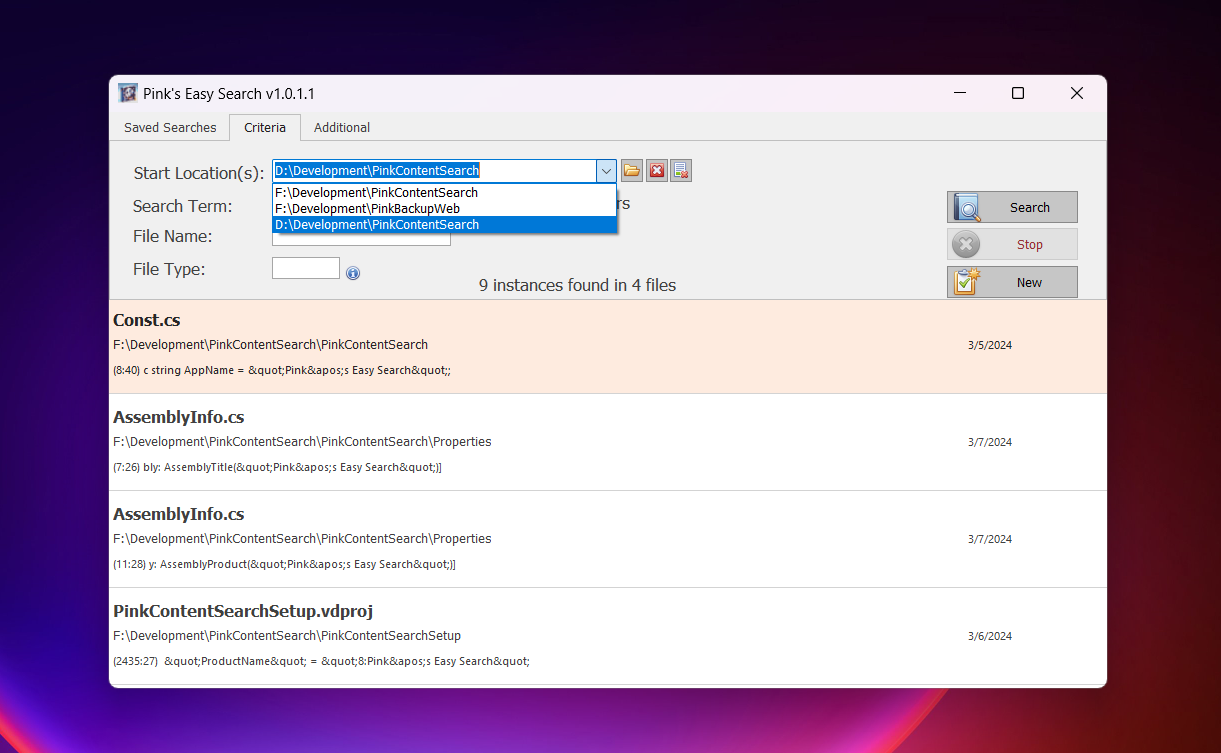This screenshot has width=1221, height=753.
Task: Collapse the Start Location dropdown arrow
Action: coord(606,171)
